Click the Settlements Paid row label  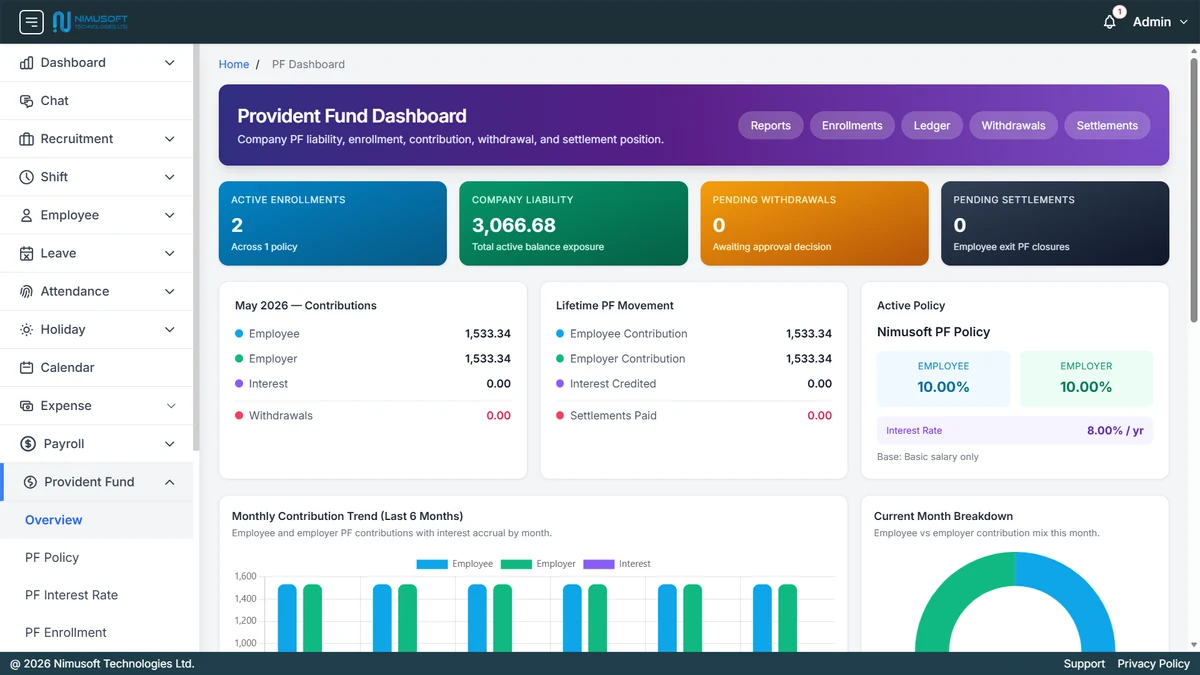click(613, 416)
